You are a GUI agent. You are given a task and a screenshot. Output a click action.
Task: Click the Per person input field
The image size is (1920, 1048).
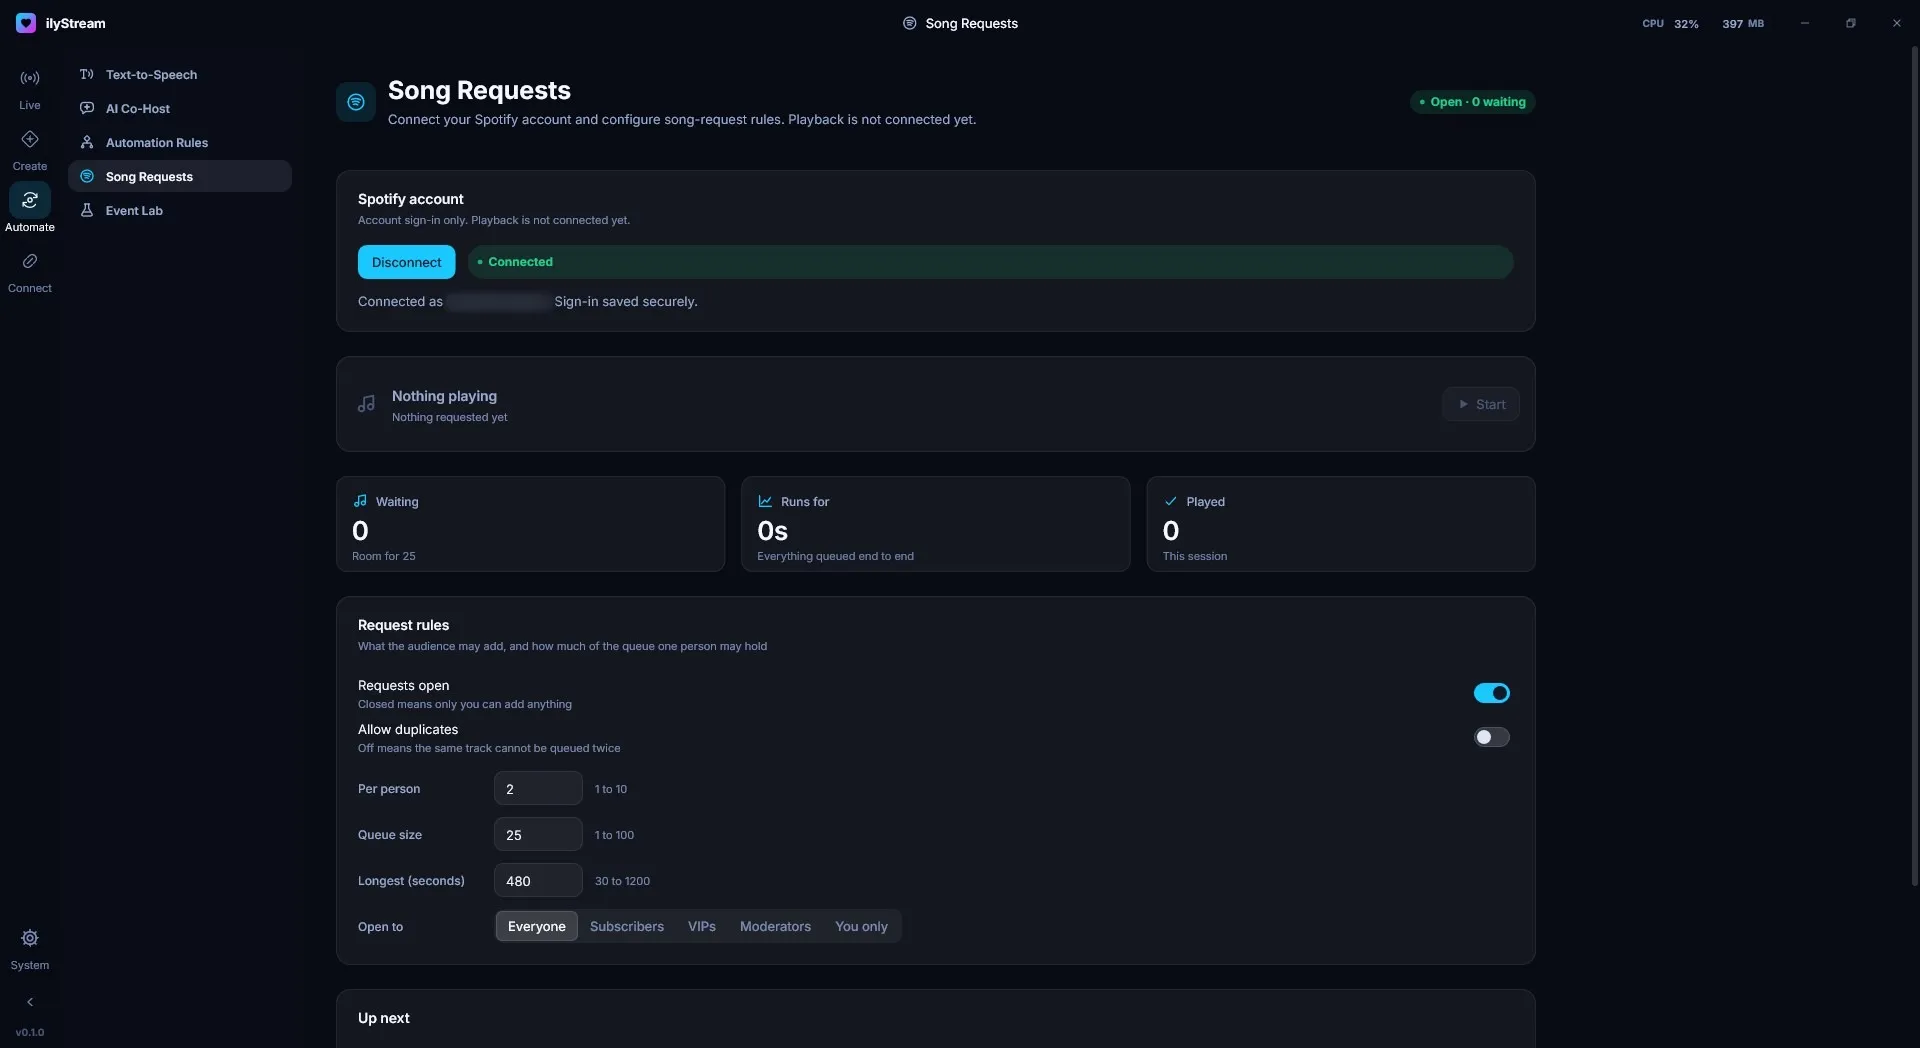point(538,789)
